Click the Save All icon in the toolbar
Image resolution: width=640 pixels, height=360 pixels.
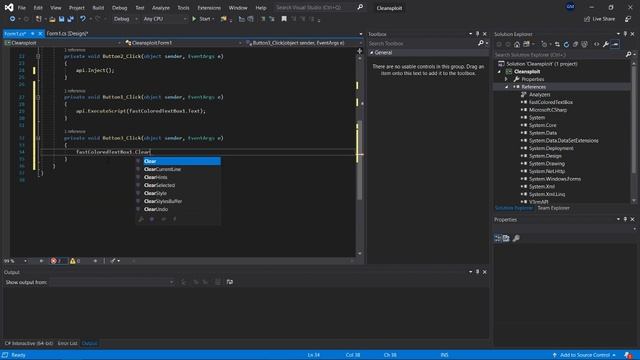(70, 19)
